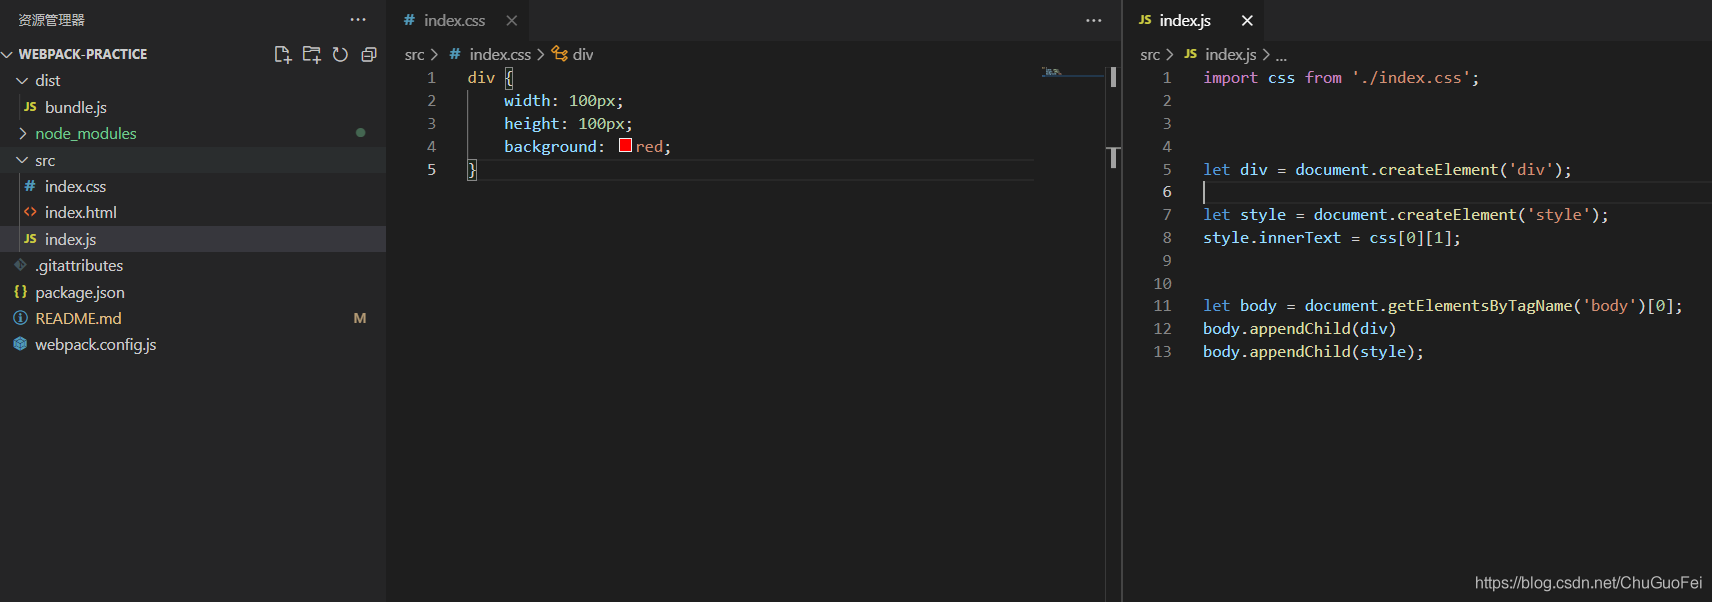Click the modified status M beside README.md
The height and width of the screenshot is (602, 1712).
pyautogui.click(x=360, y=318)
